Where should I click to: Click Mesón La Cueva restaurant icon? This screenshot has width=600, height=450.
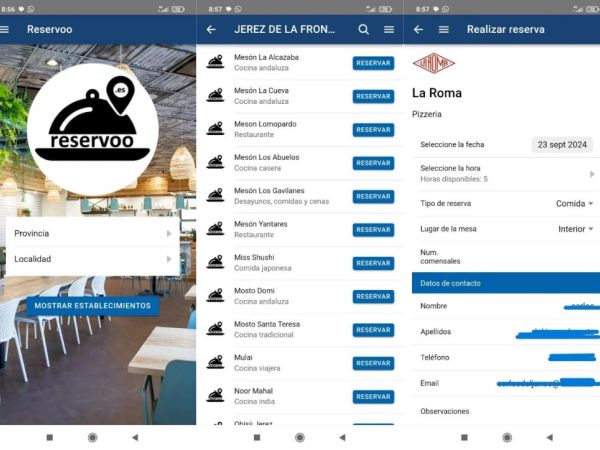pos(215,95)
